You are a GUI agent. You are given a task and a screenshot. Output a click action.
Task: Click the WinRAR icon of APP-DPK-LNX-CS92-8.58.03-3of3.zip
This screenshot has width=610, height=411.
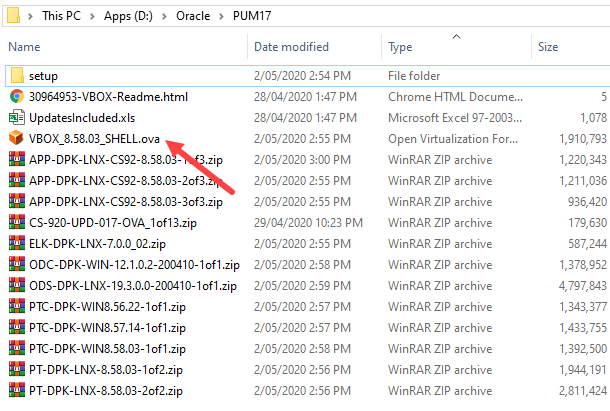coord(17,201)
